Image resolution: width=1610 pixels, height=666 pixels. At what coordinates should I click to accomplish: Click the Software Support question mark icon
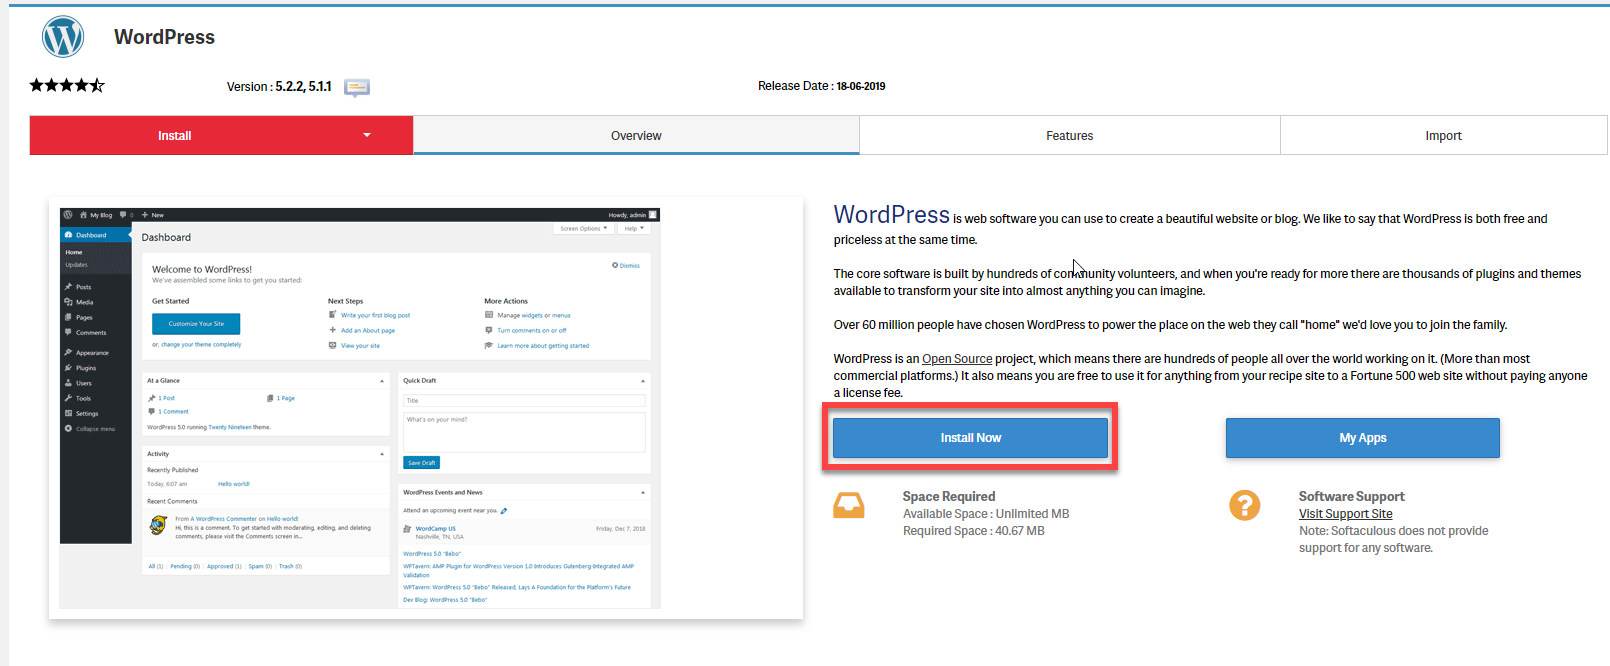point(1244,505)
